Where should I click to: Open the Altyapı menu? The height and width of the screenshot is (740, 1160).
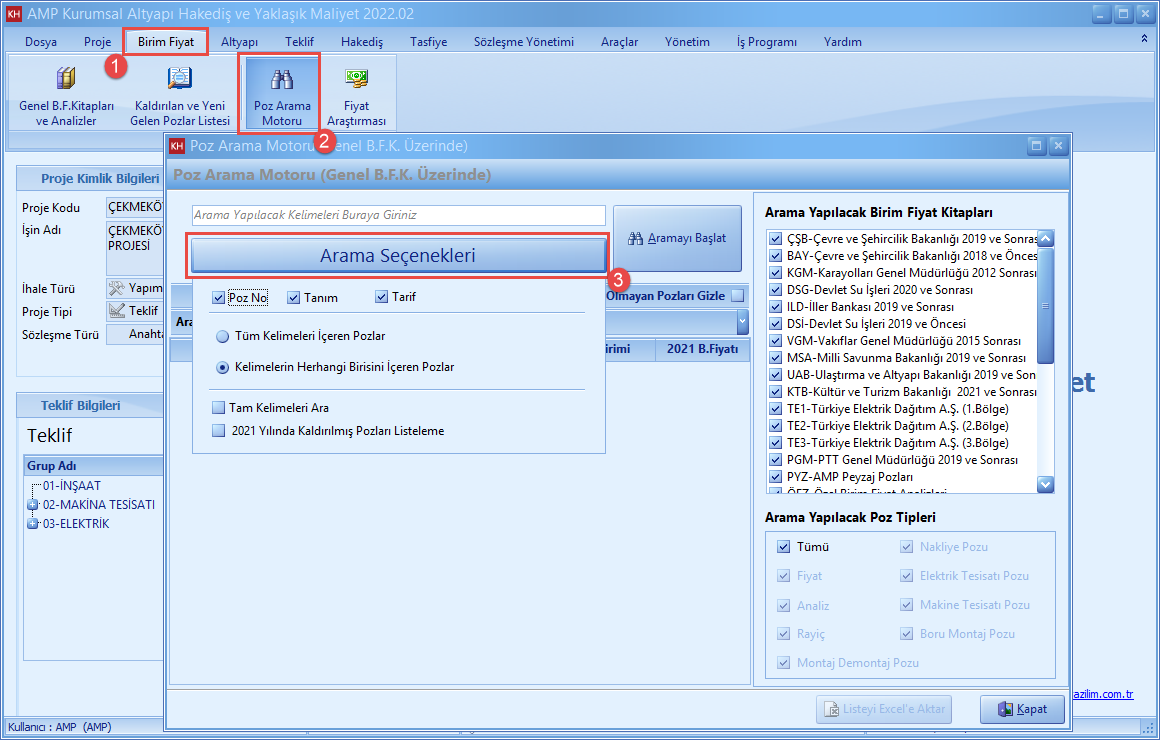(x=240, y=41)
